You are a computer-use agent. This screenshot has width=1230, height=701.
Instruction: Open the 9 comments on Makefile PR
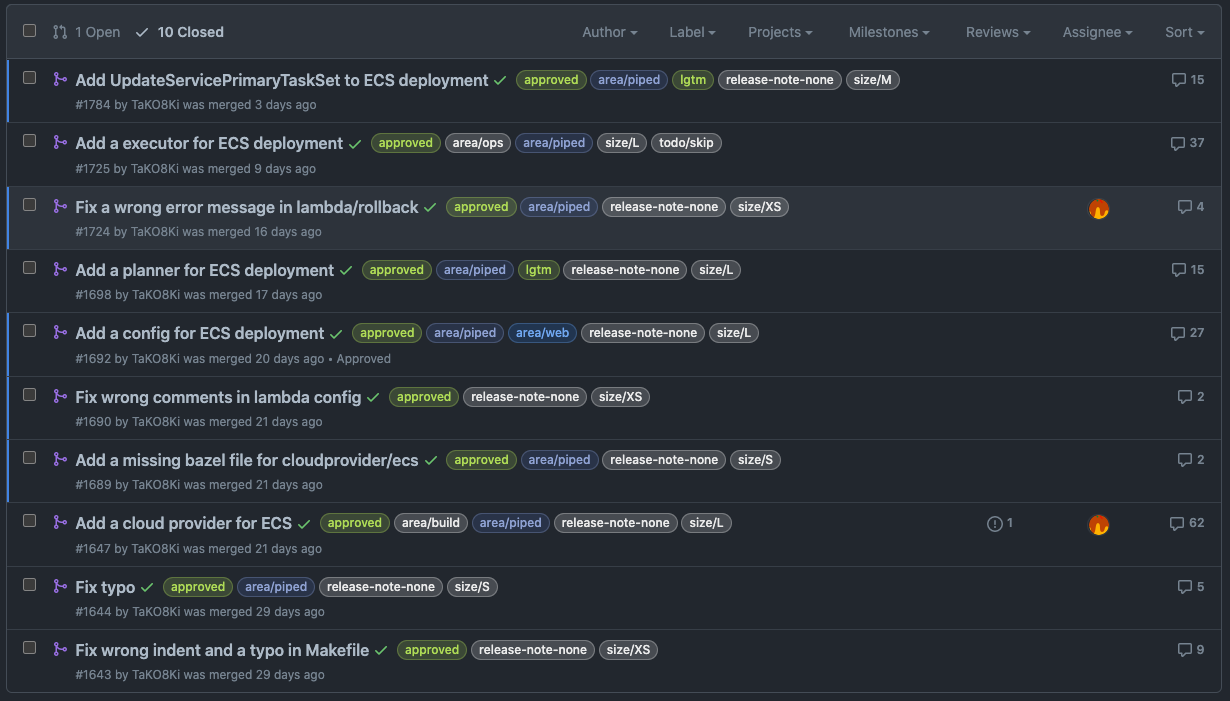click(x=1191, y=650)
